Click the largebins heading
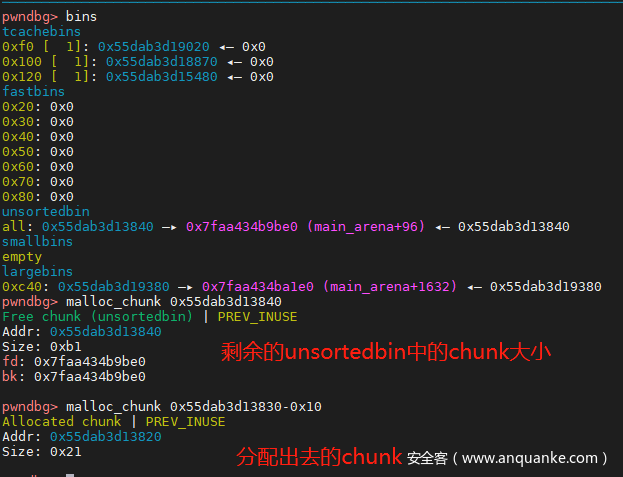The height and width of the screenshot is (477, 623). click(x=37, y=272)
